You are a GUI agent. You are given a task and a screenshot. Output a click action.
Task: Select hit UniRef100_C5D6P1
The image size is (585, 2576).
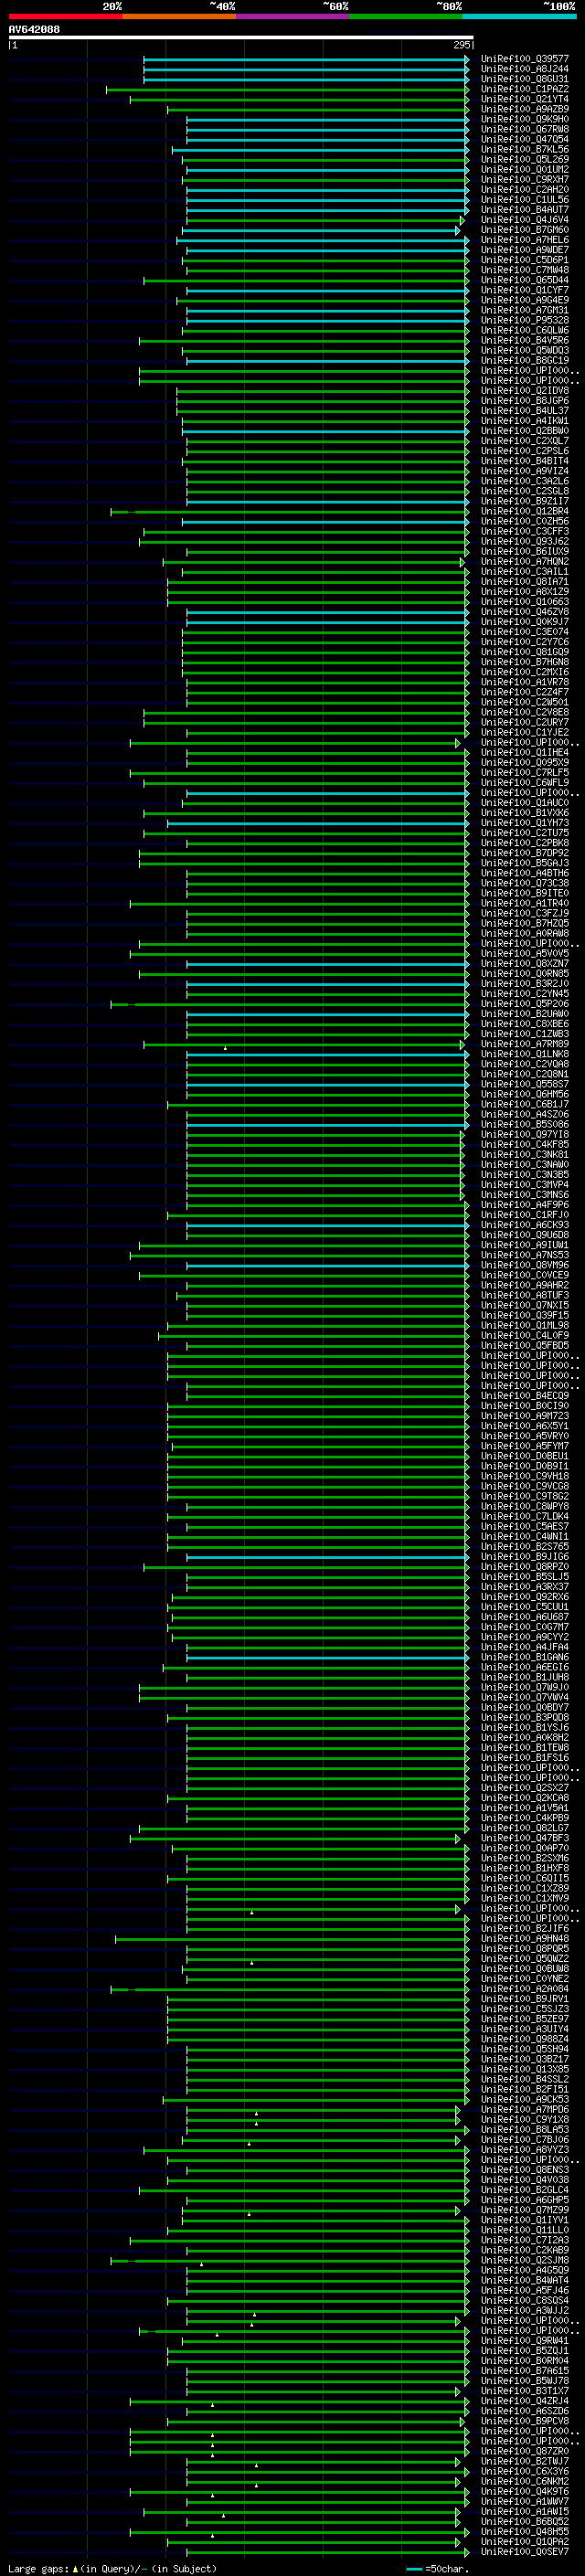(x=525, y=260)
